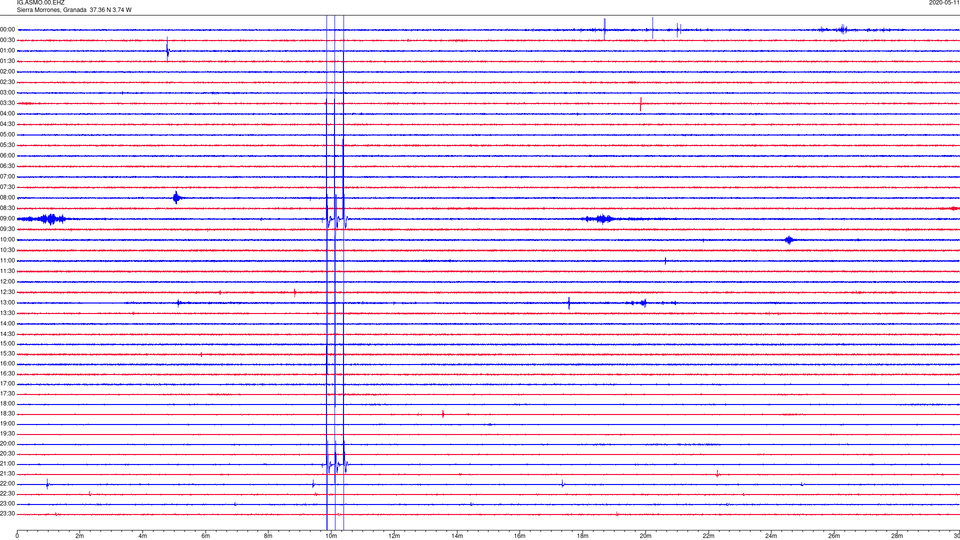The height and width of the screenshot is (540, 960).
Task: Click the 21:00 time label
Action: tap(7, 463)
